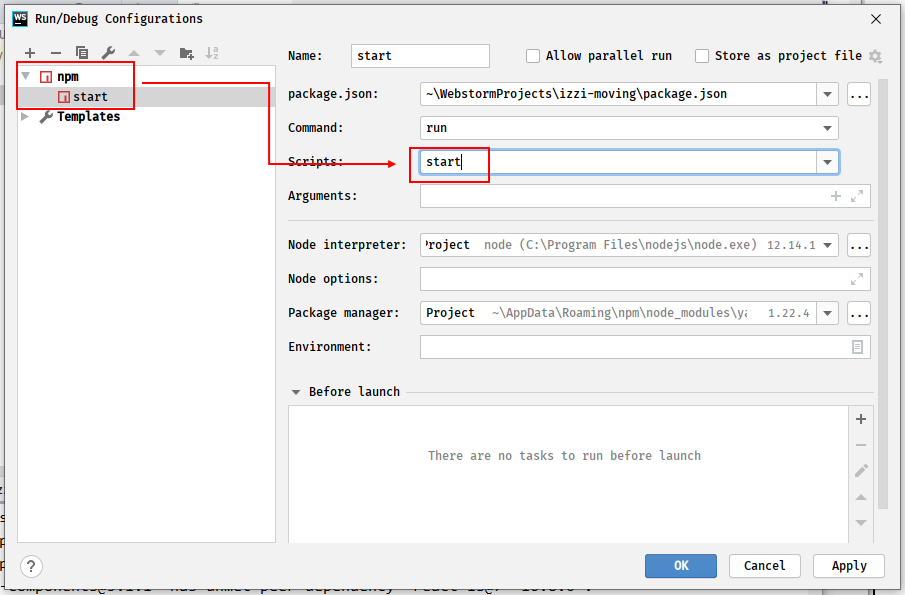Expand the Node options field

pos(857,279)
